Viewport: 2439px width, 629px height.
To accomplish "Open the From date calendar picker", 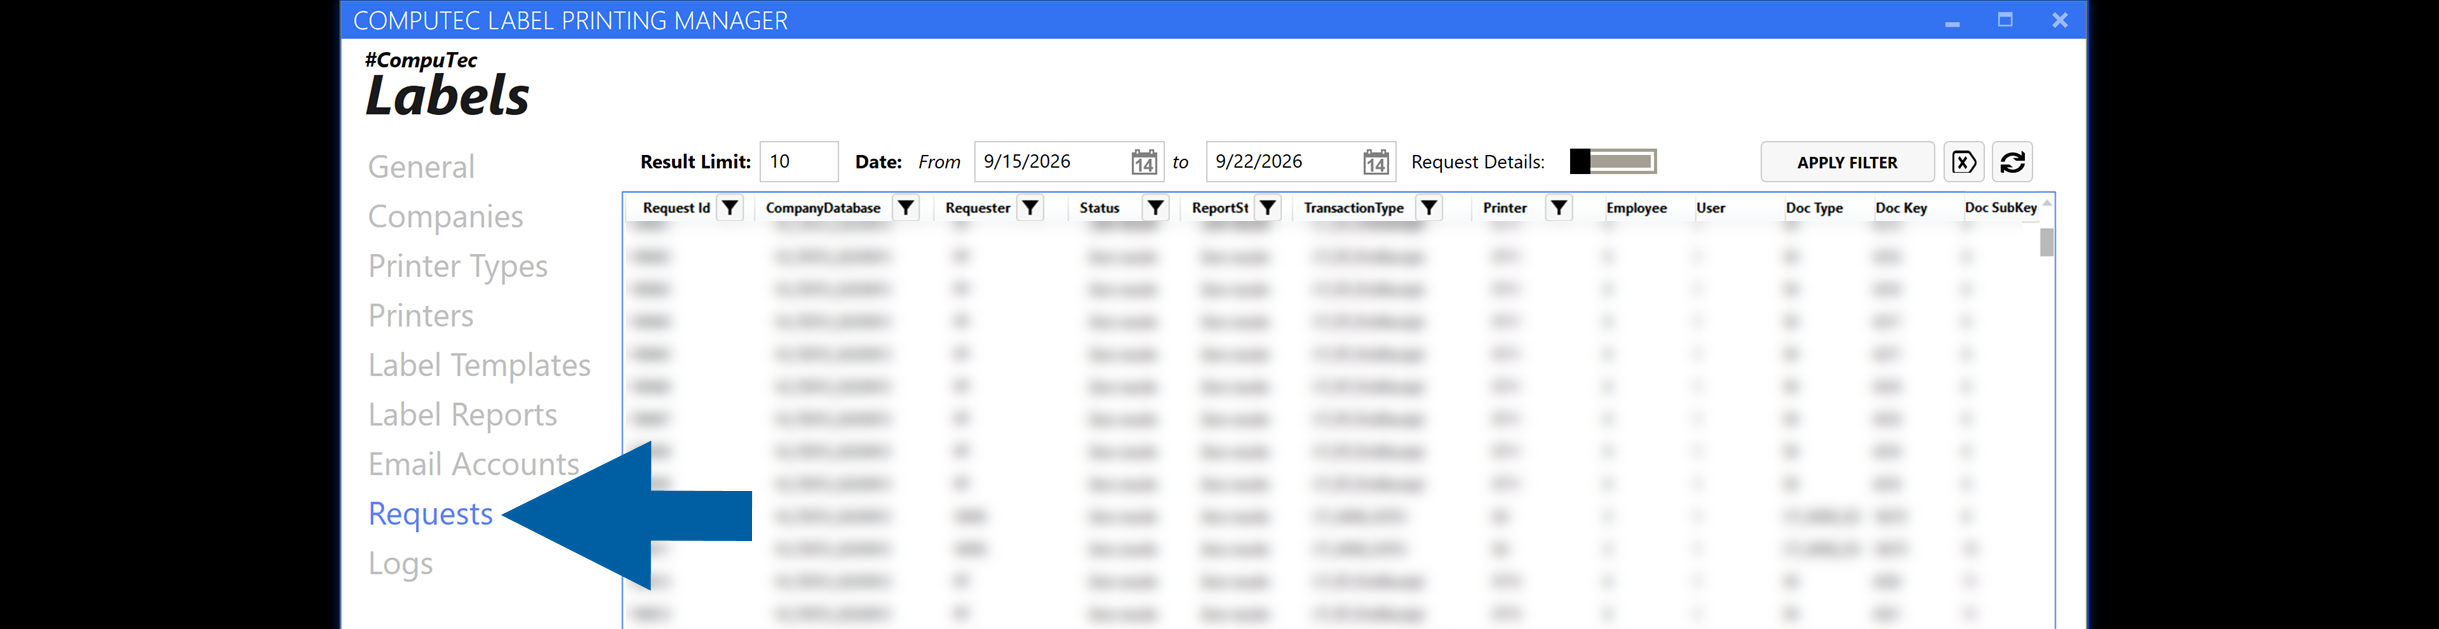I will (x=1144, y=162).
